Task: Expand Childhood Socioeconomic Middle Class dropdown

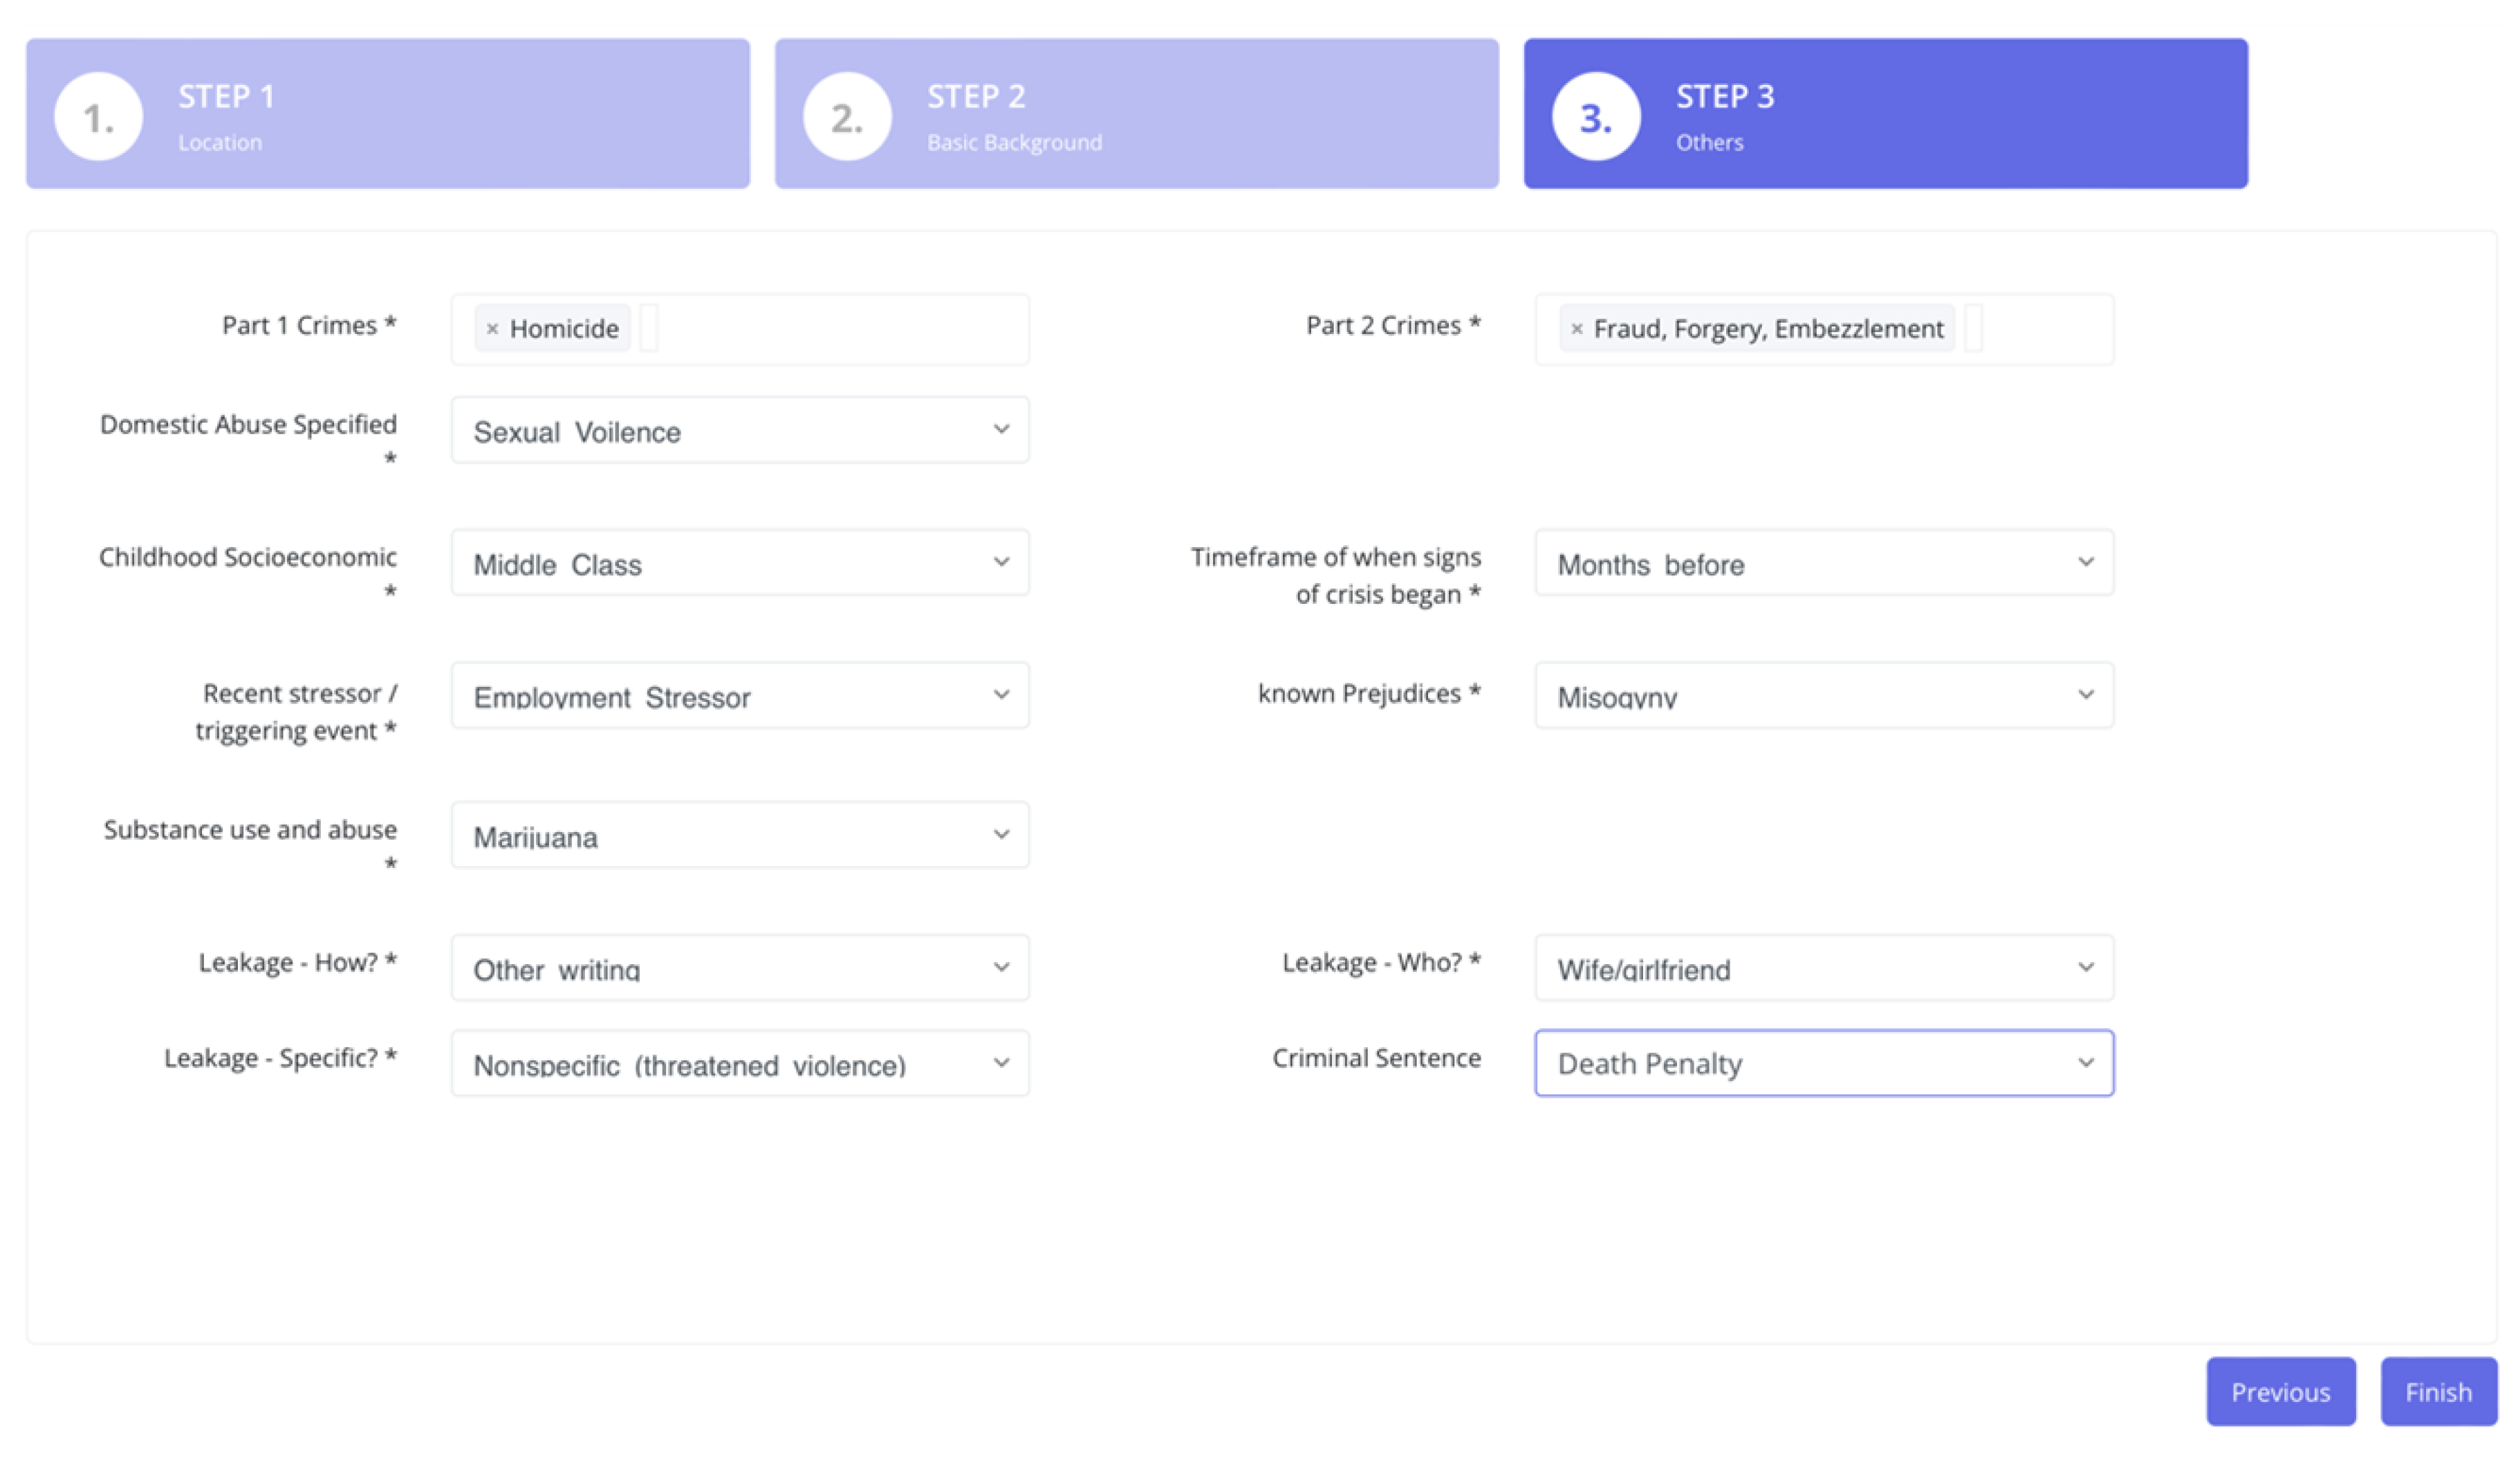Action: tap(740, 563)
